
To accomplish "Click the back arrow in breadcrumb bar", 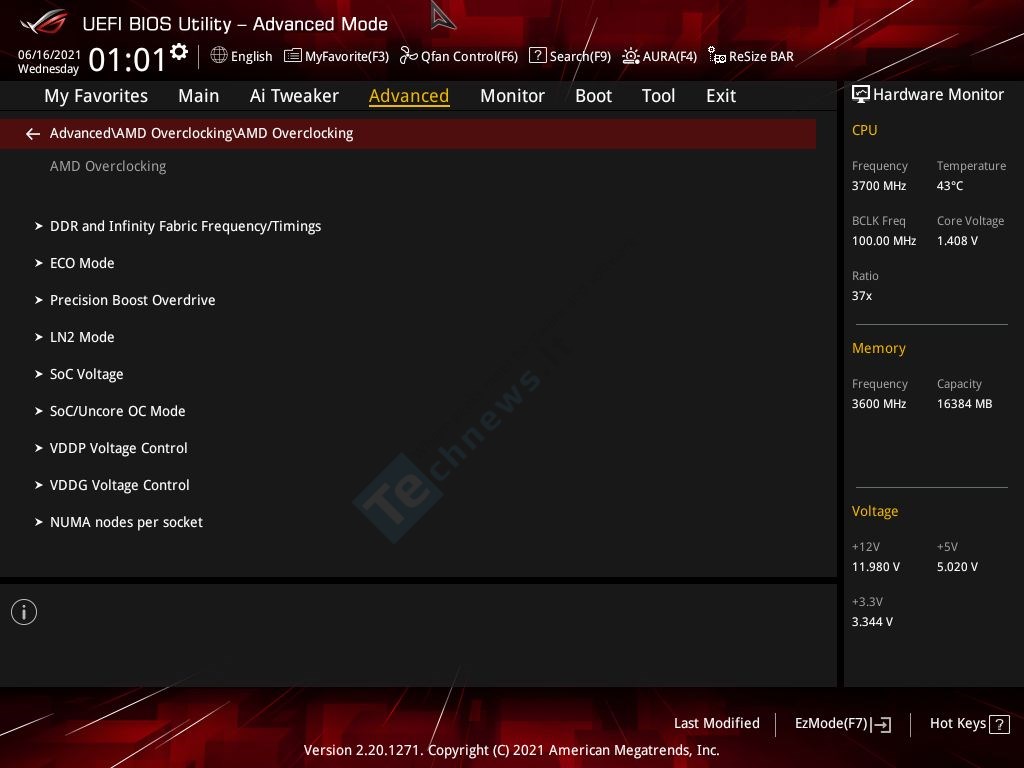I will (x=33, y=134).
